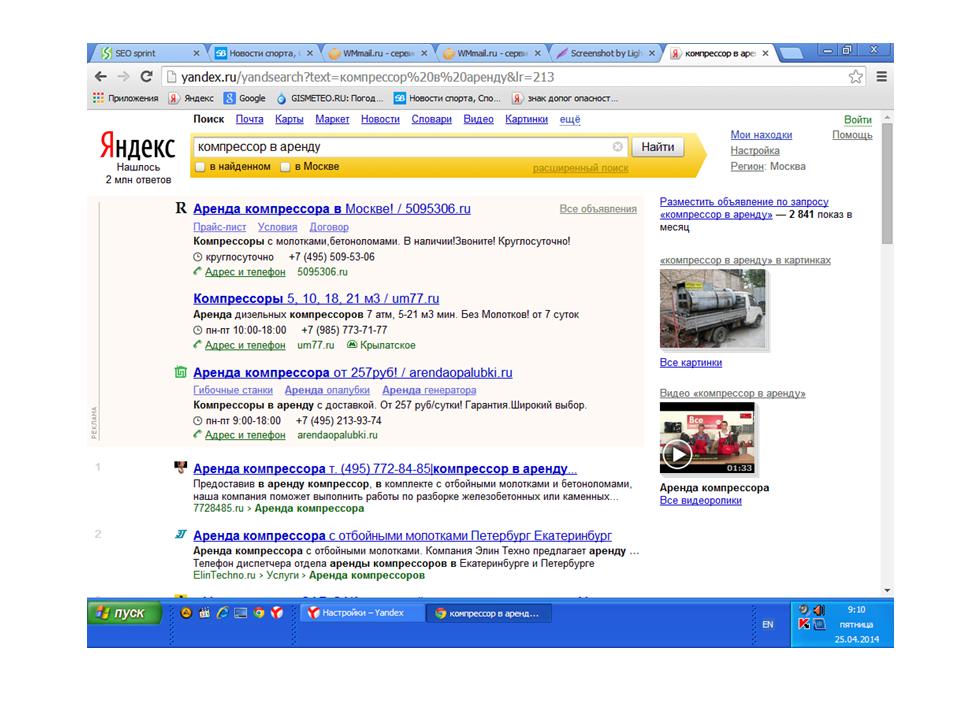The width and height of the screenshot is (960, 720).
Task: Open the Все видеоролики link
Action: coord(700,500)
